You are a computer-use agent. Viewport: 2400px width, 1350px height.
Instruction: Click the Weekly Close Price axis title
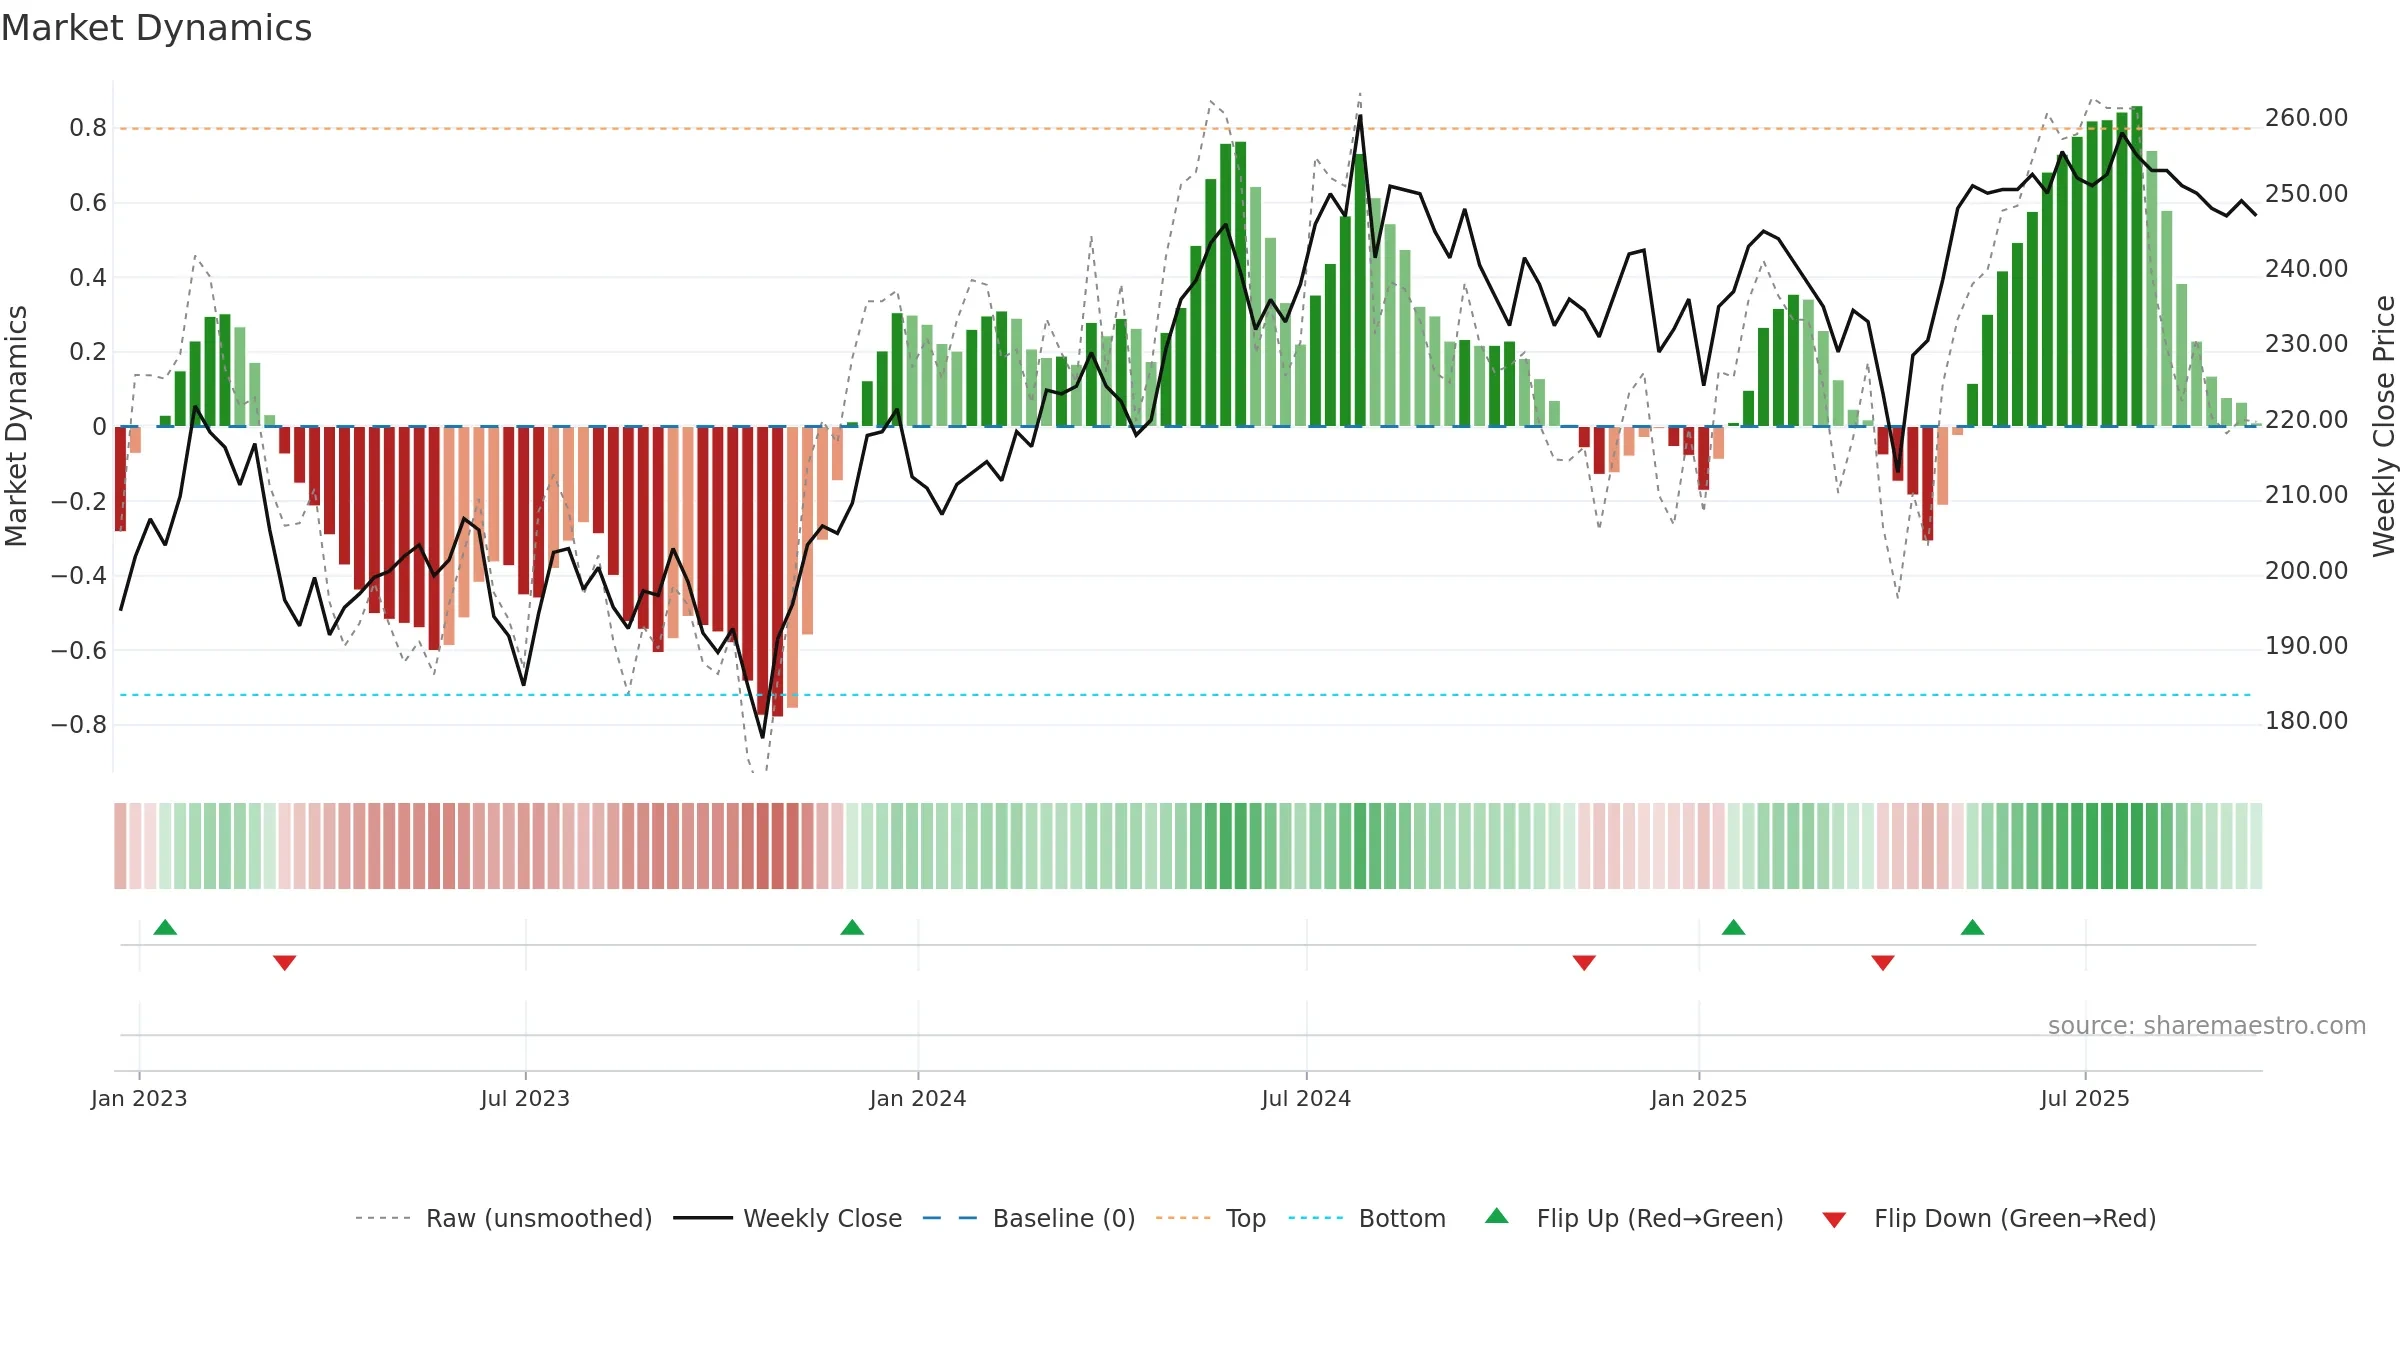coord(2384,426)
